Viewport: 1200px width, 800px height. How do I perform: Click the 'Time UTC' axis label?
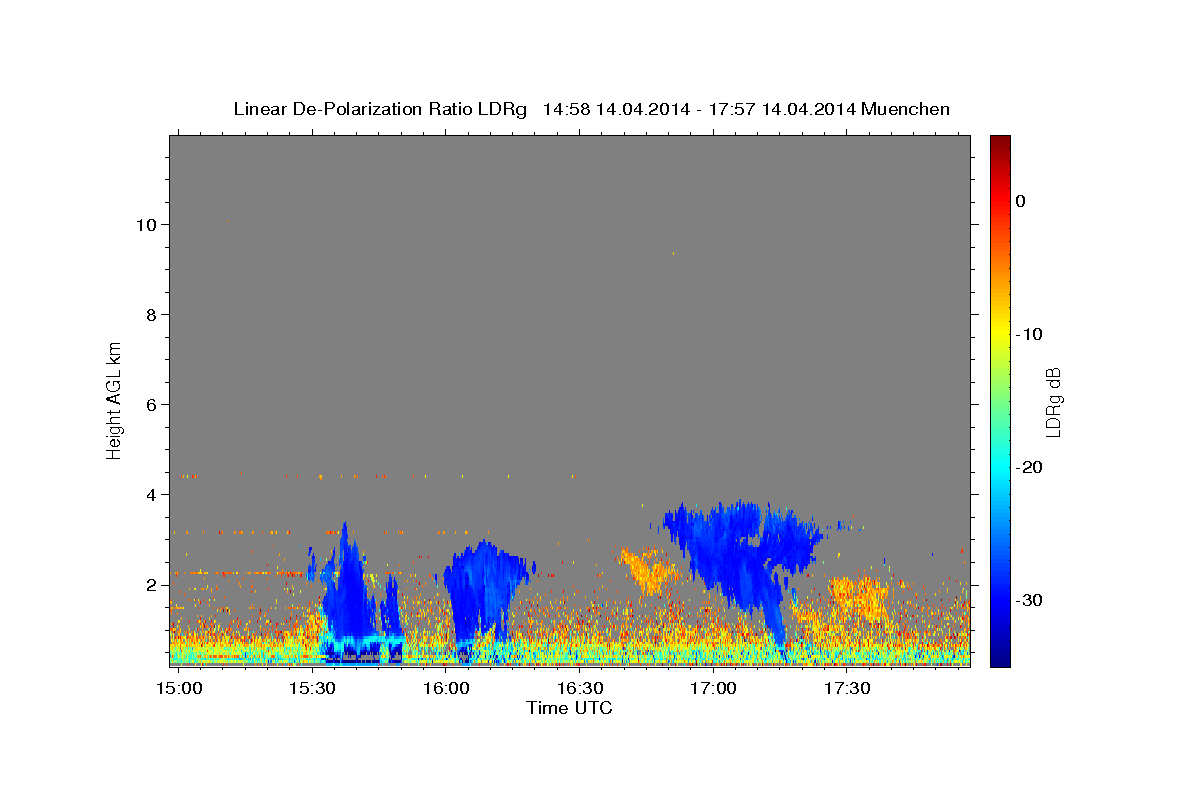pos(569,708)
